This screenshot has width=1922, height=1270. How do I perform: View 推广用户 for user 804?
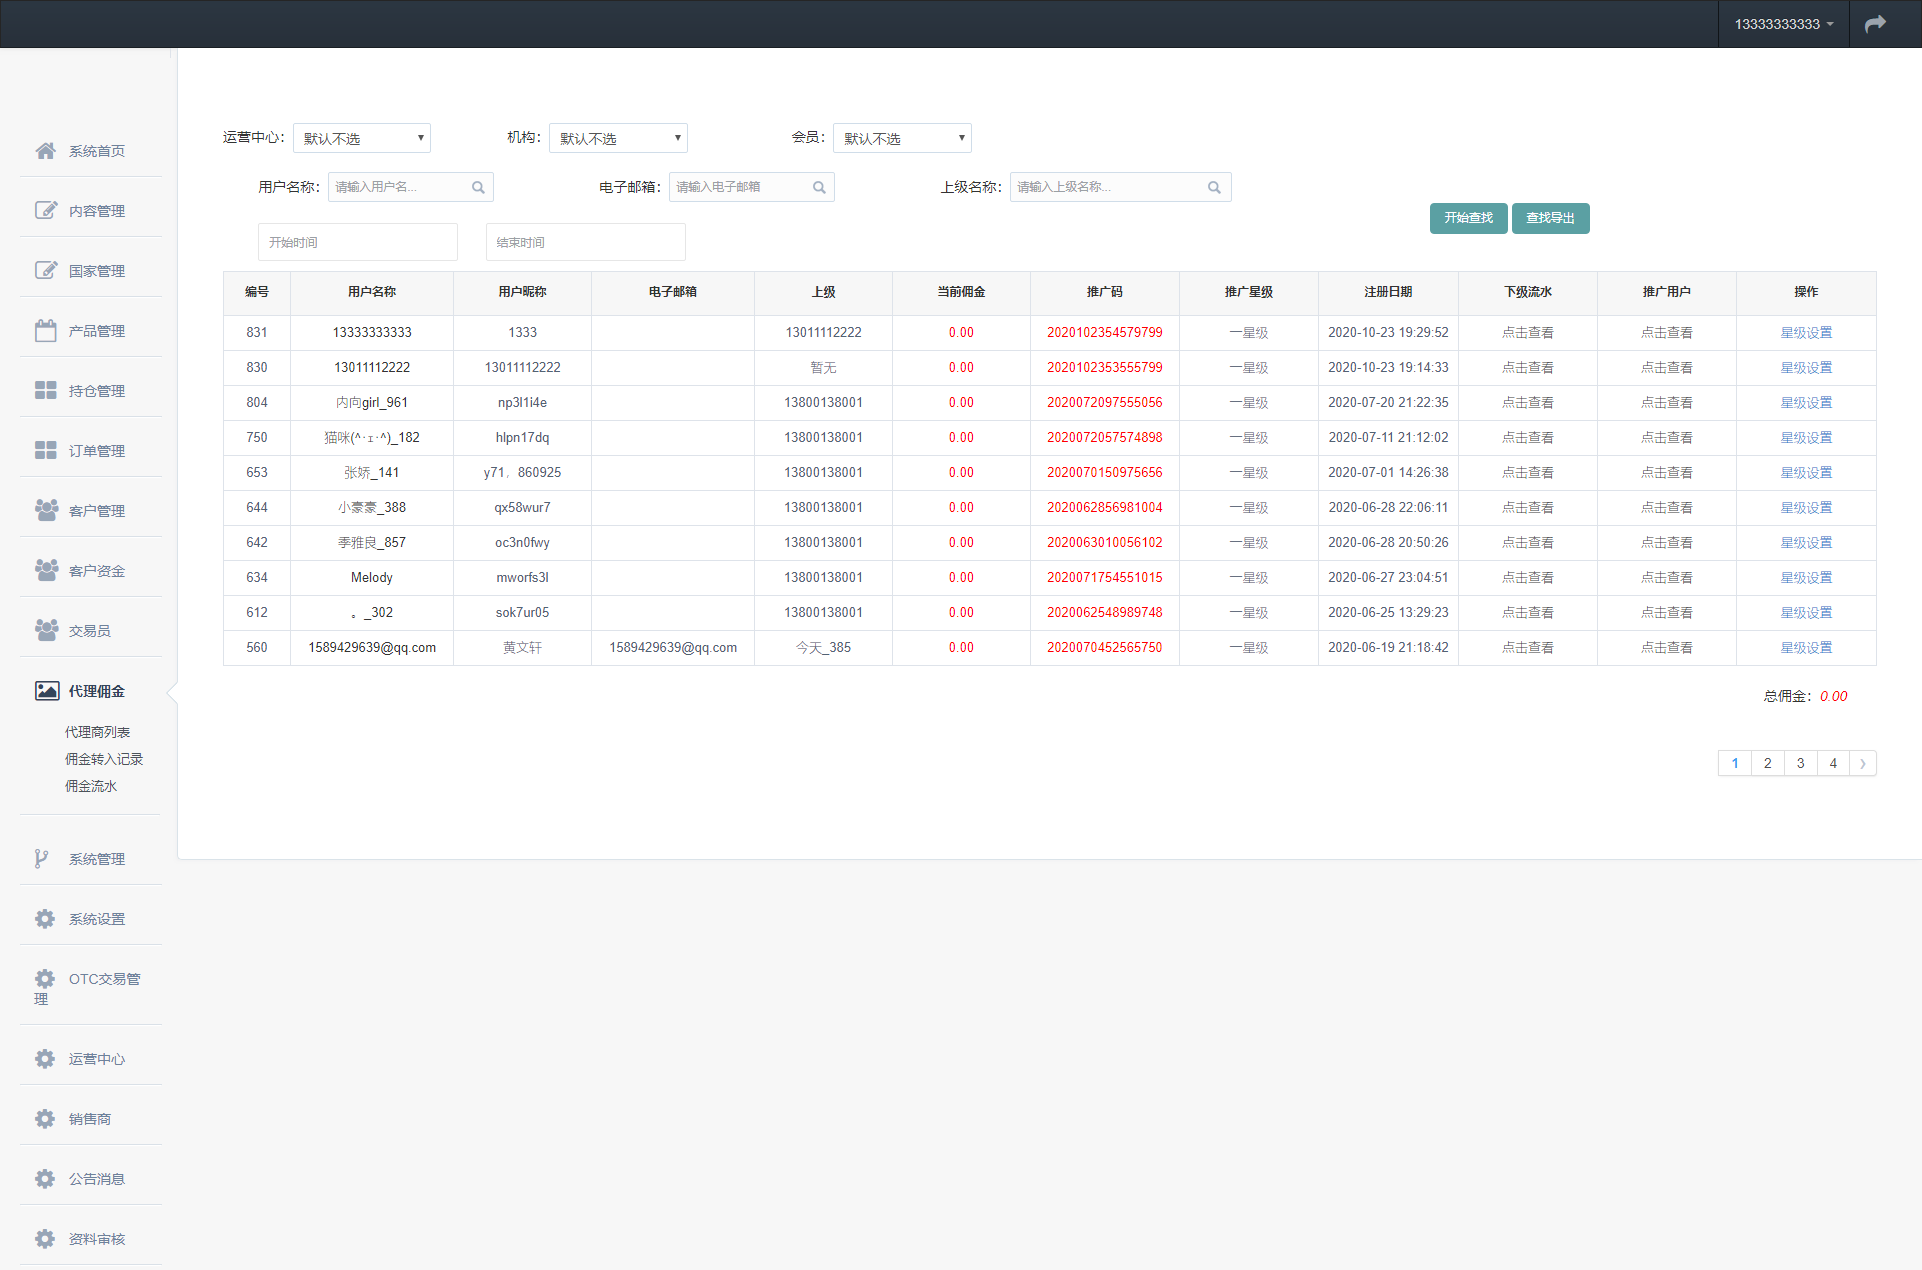(1667, 403)
